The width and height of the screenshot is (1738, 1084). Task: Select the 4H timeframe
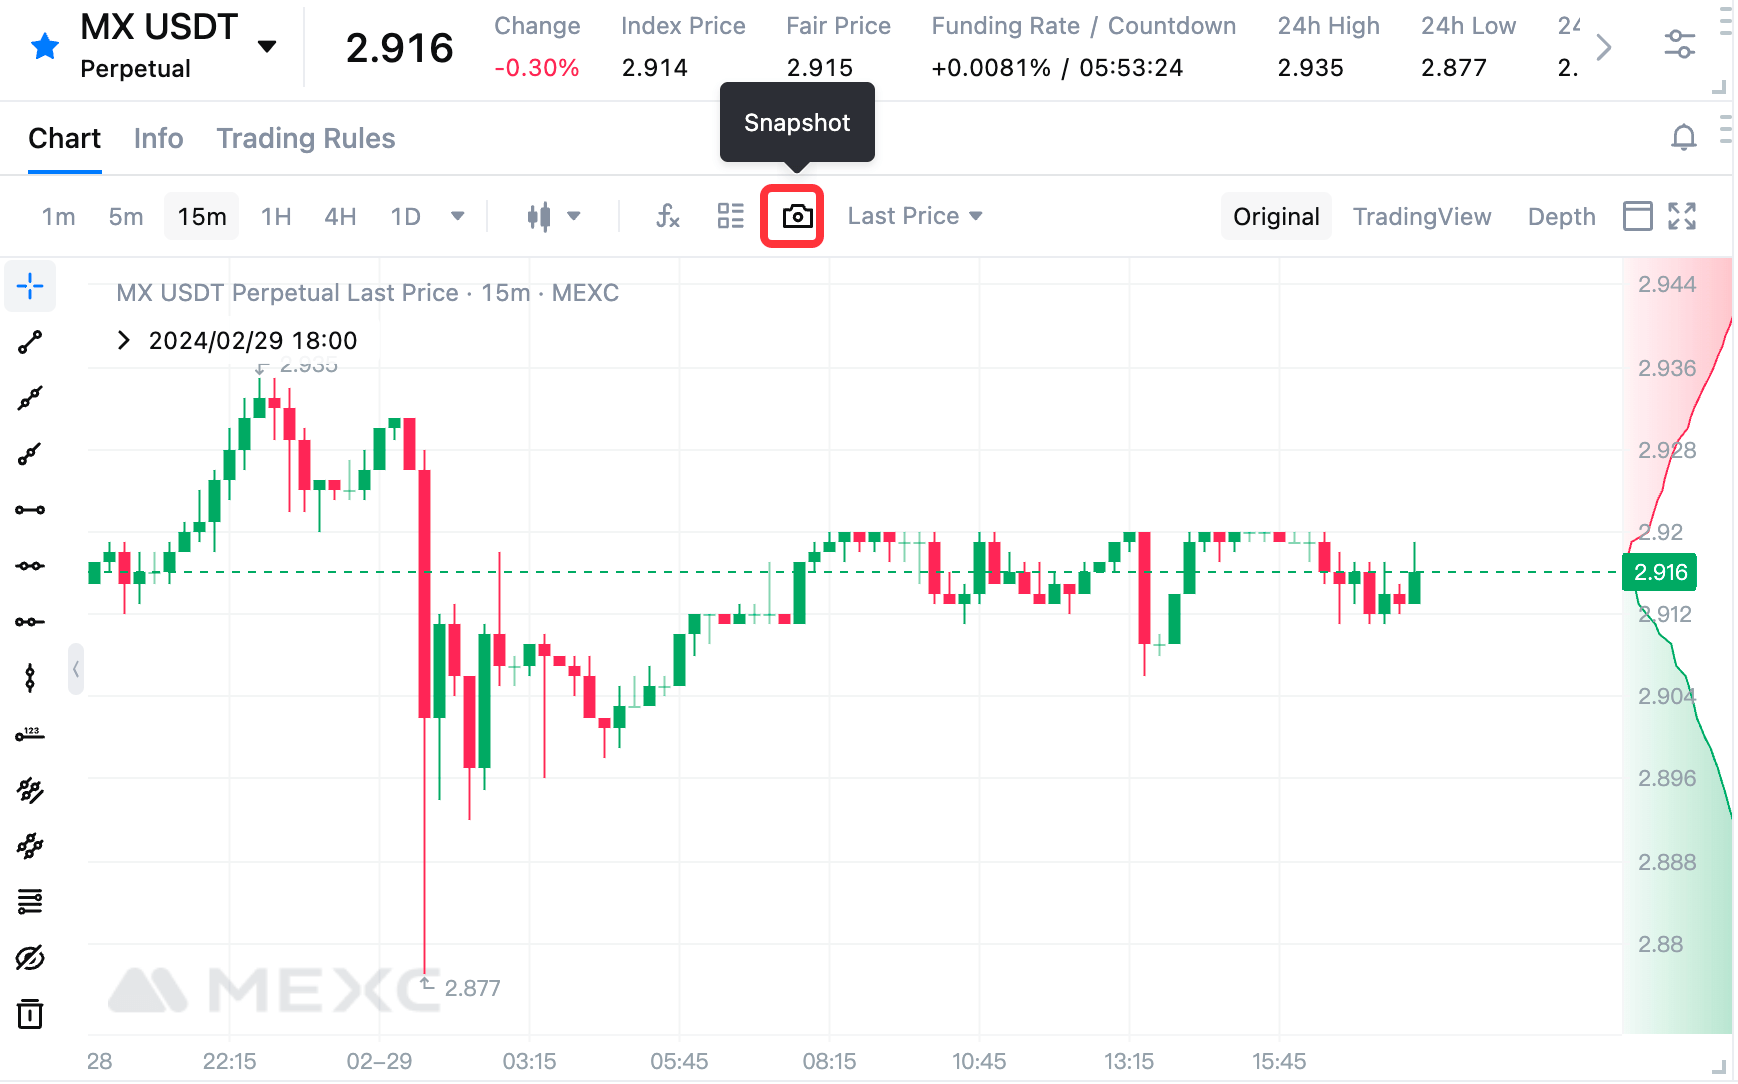coord(340,217)
